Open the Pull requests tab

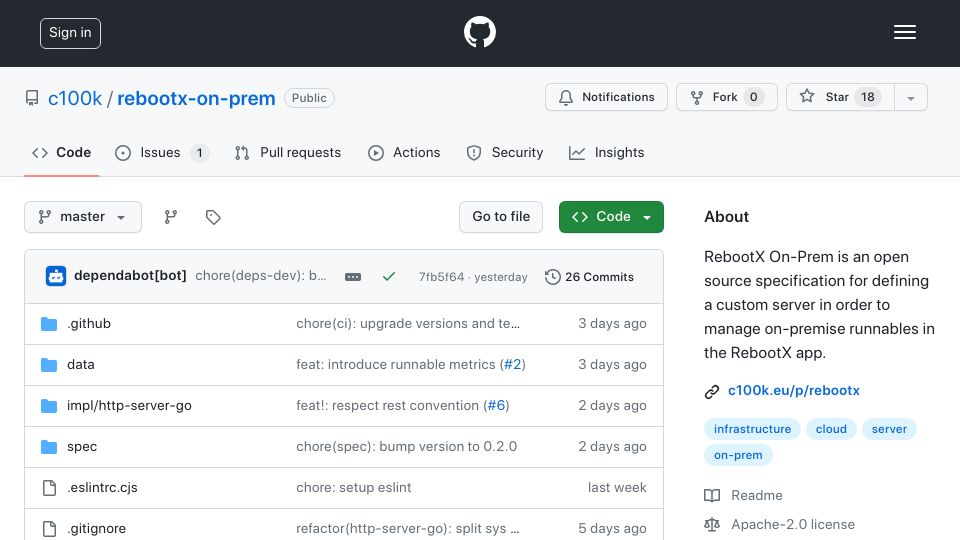pyautogui.click(x=287, y=152)
